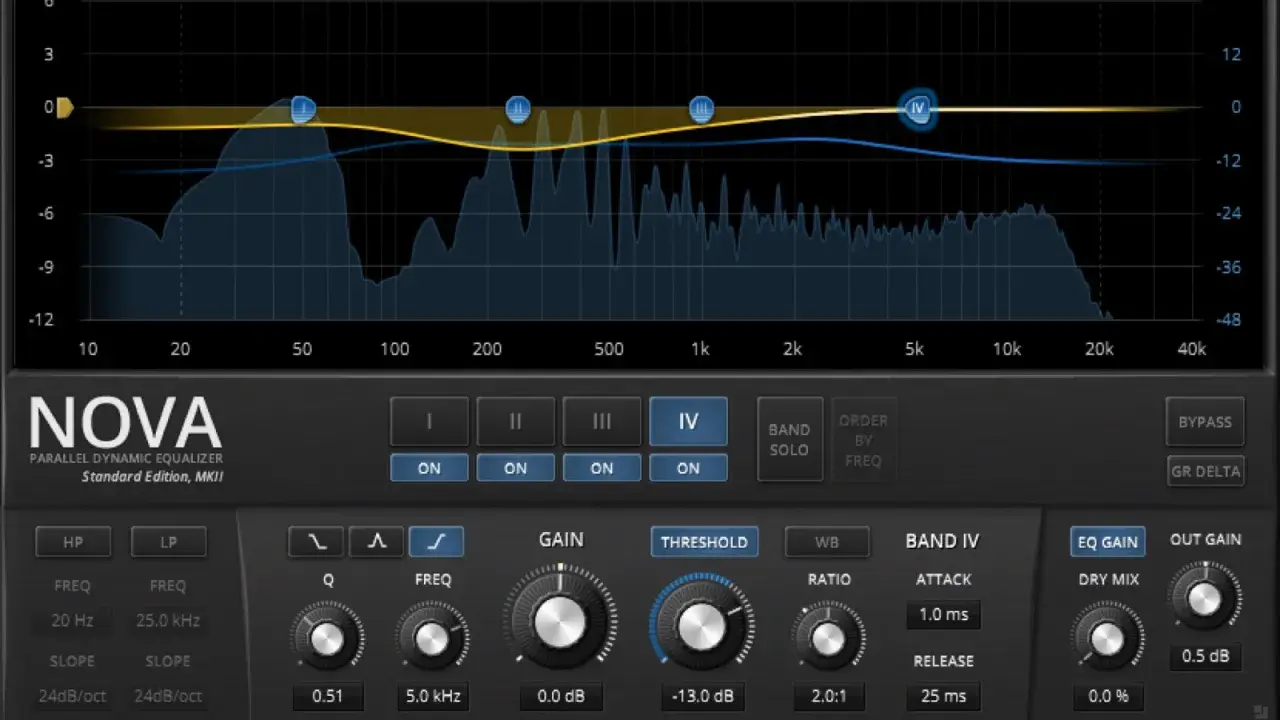Select band I button
The height and width of the screenshot is (720, 1280).
pos(429,421)
